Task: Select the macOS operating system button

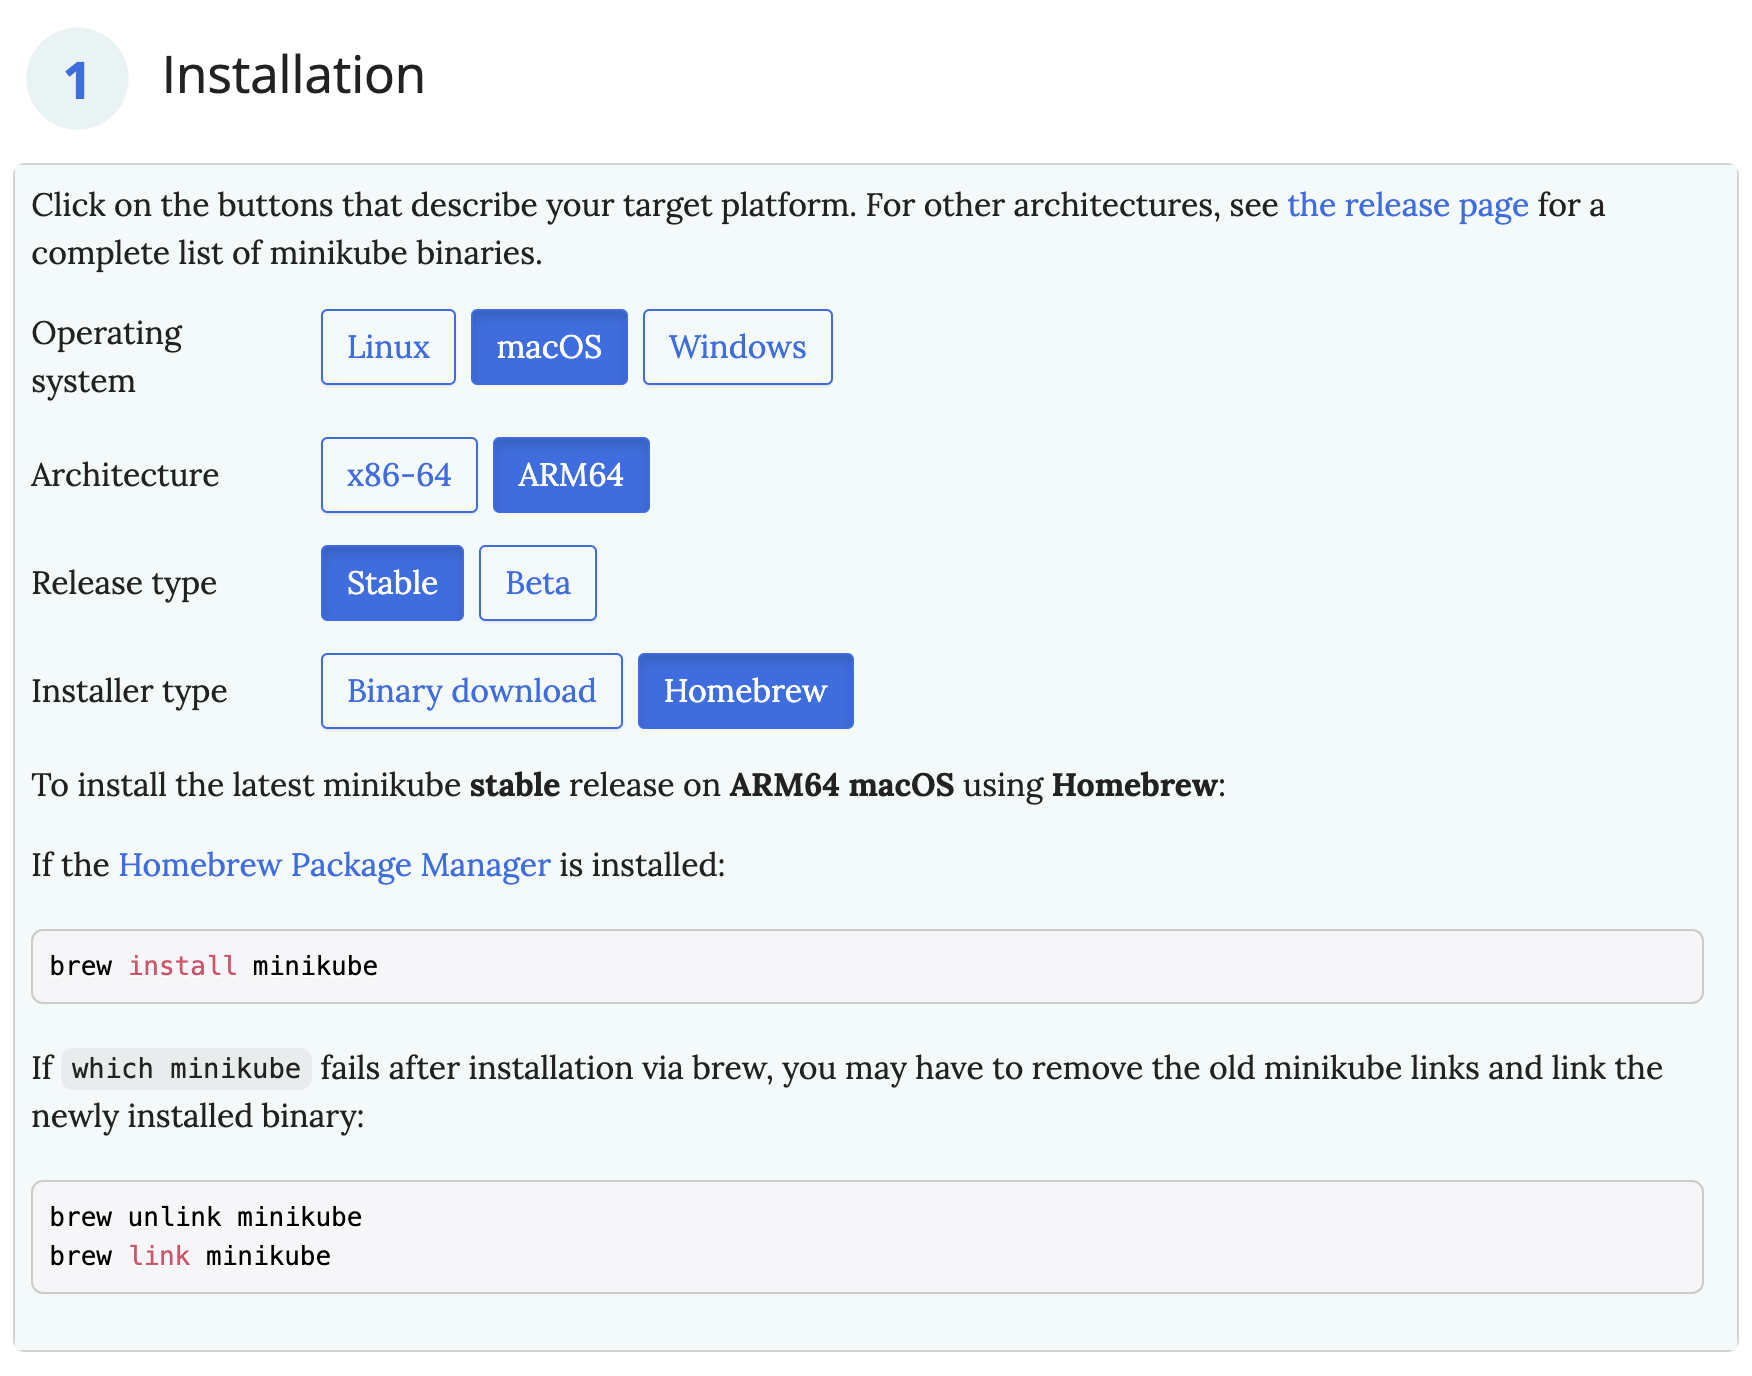Action: (x=549, y=347)
